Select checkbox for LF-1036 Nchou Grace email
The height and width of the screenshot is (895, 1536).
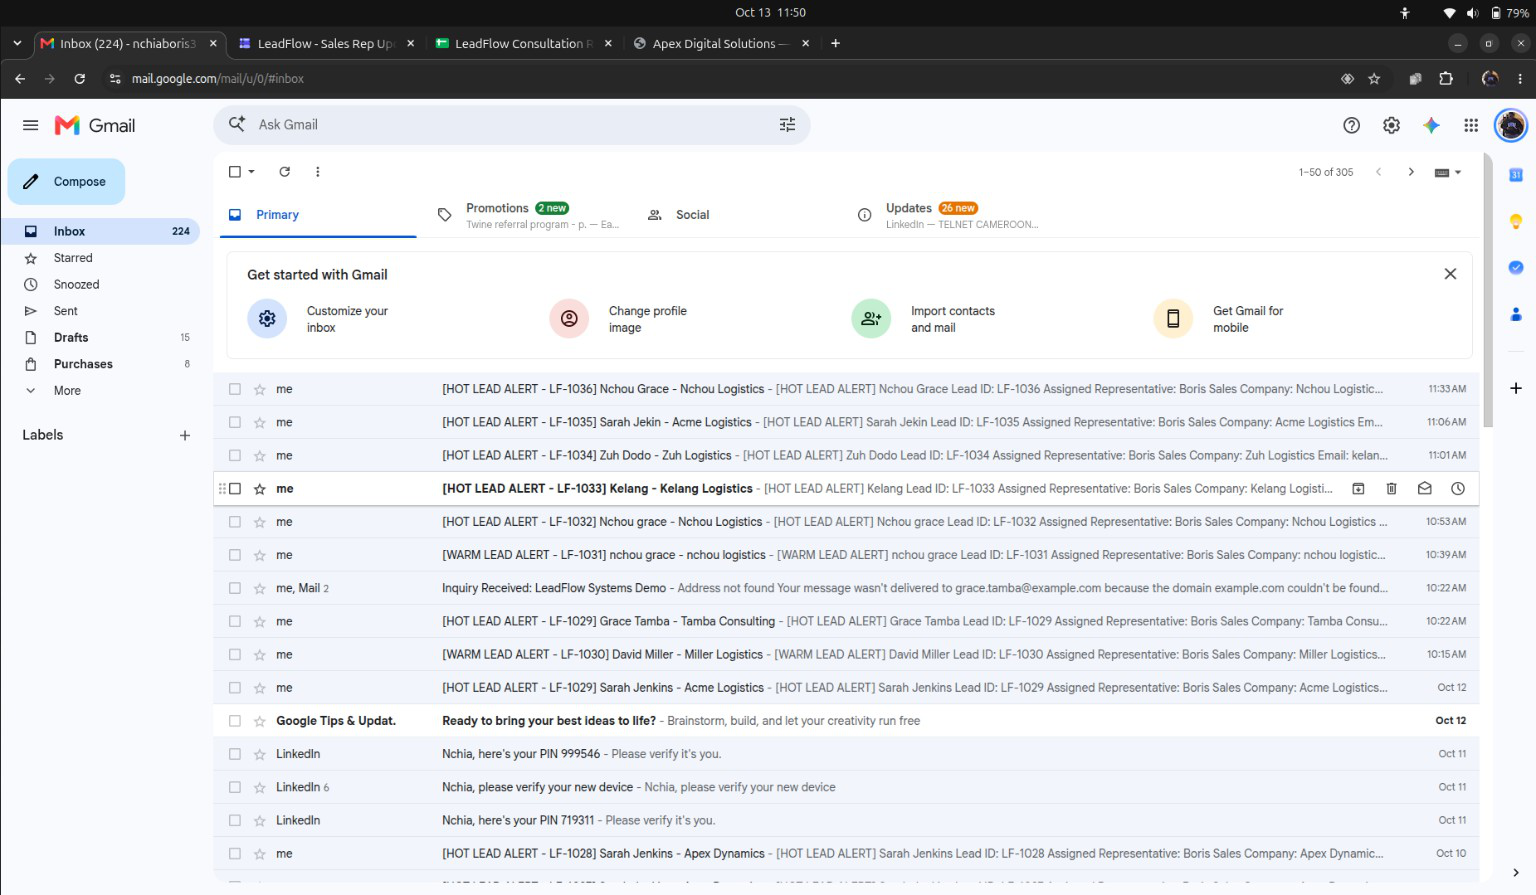pos(235,389)
